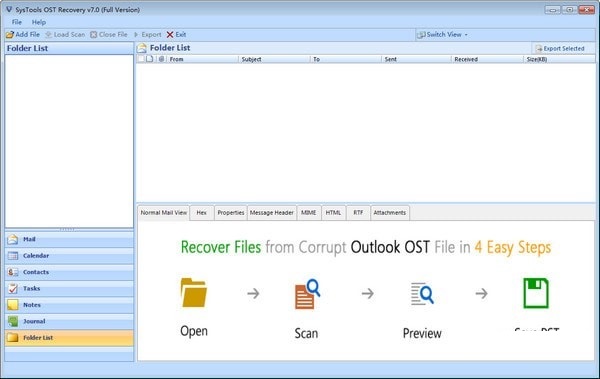Switch to the Normal Mail View tab
This screenshot has height=379, width=600.
[x=164, y=213]
